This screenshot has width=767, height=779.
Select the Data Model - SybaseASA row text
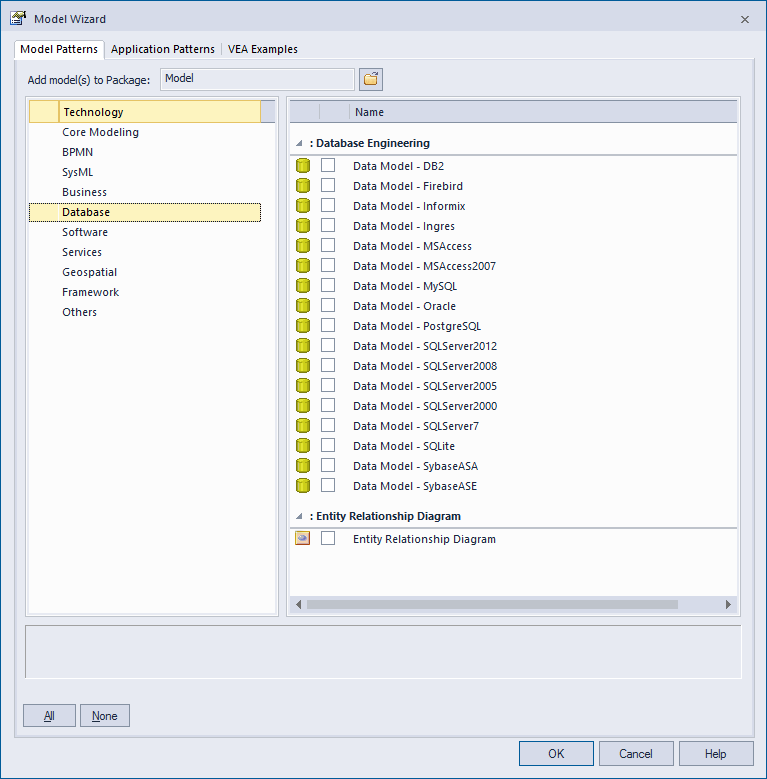(415, 466)
